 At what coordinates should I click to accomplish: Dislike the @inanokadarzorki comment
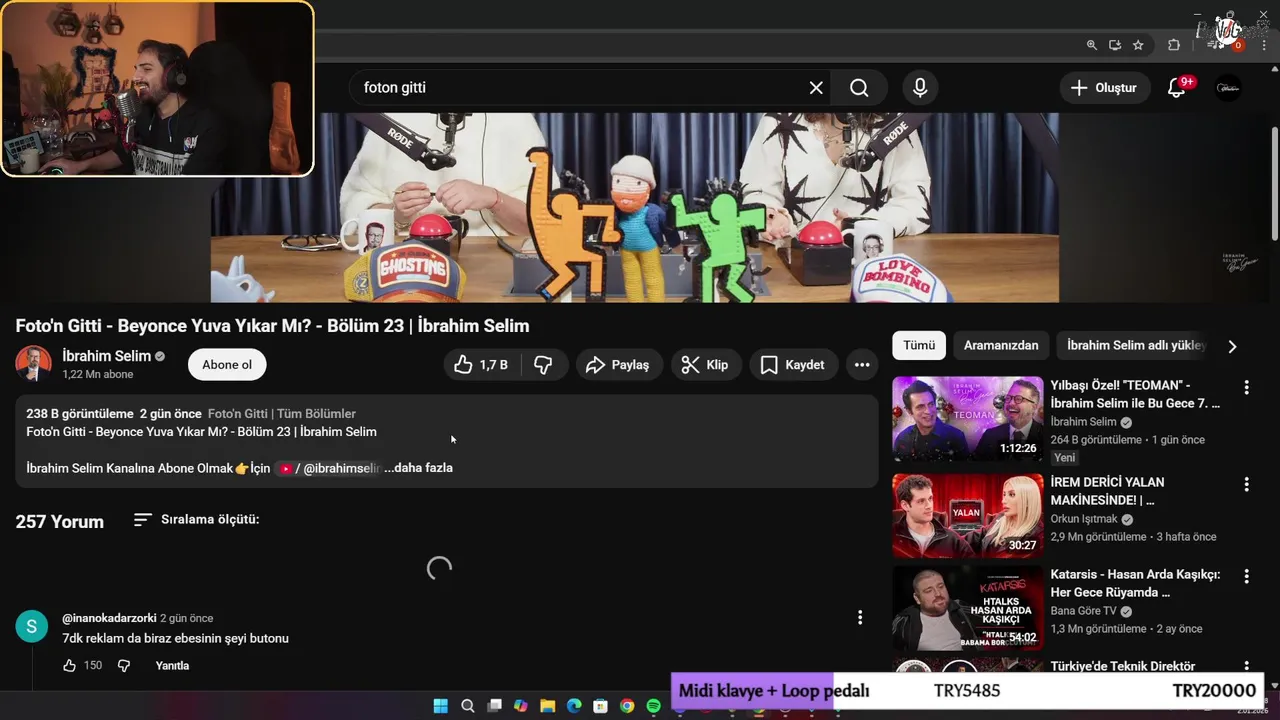click(x=124, y=666)
